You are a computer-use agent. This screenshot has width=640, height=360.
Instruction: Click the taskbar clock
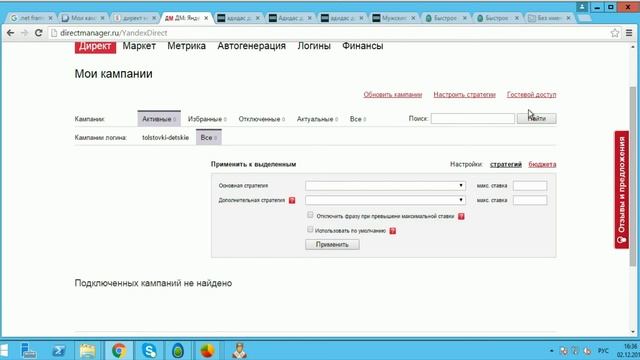point(630,351)
